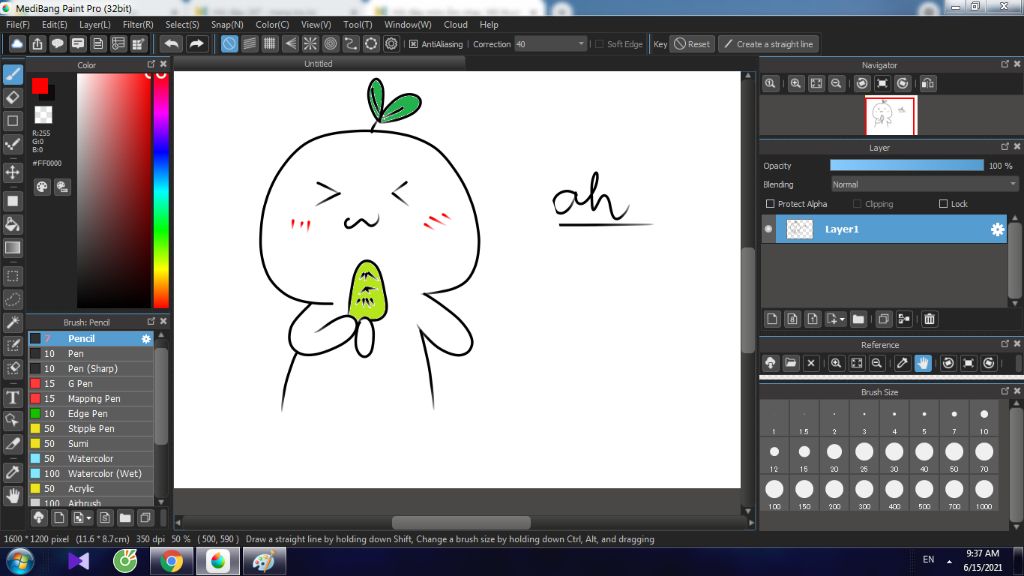Screen dimensions: 1024x576
Task: Click Navigator zoom in icon
Action: pos(795,84)
